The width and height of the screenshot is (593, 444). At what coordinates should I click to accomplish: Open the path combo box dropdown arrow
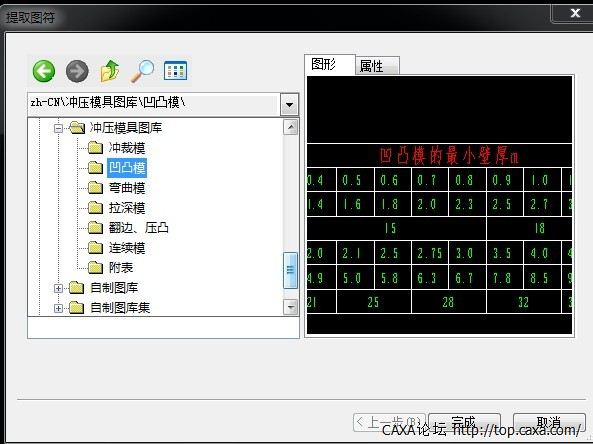pos(289,104)
